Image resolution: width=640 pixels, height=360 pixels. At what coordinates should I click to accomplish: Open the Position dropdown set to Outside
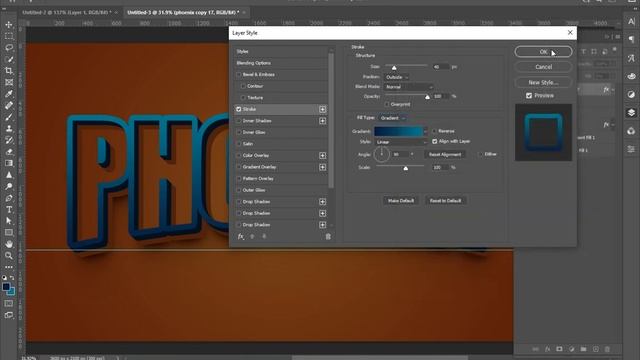(397, 77)
